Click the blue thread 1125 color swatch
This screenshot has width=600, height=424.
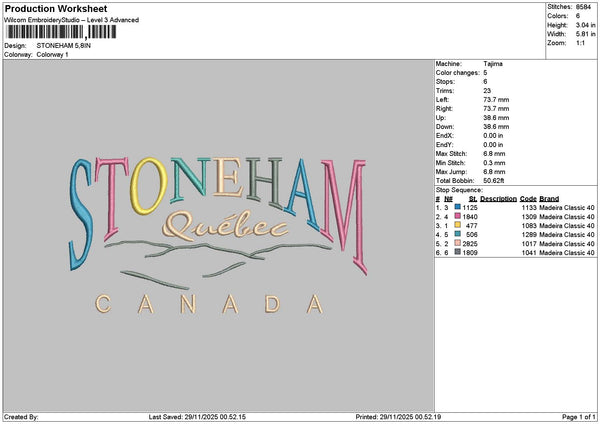click(457, 207)
